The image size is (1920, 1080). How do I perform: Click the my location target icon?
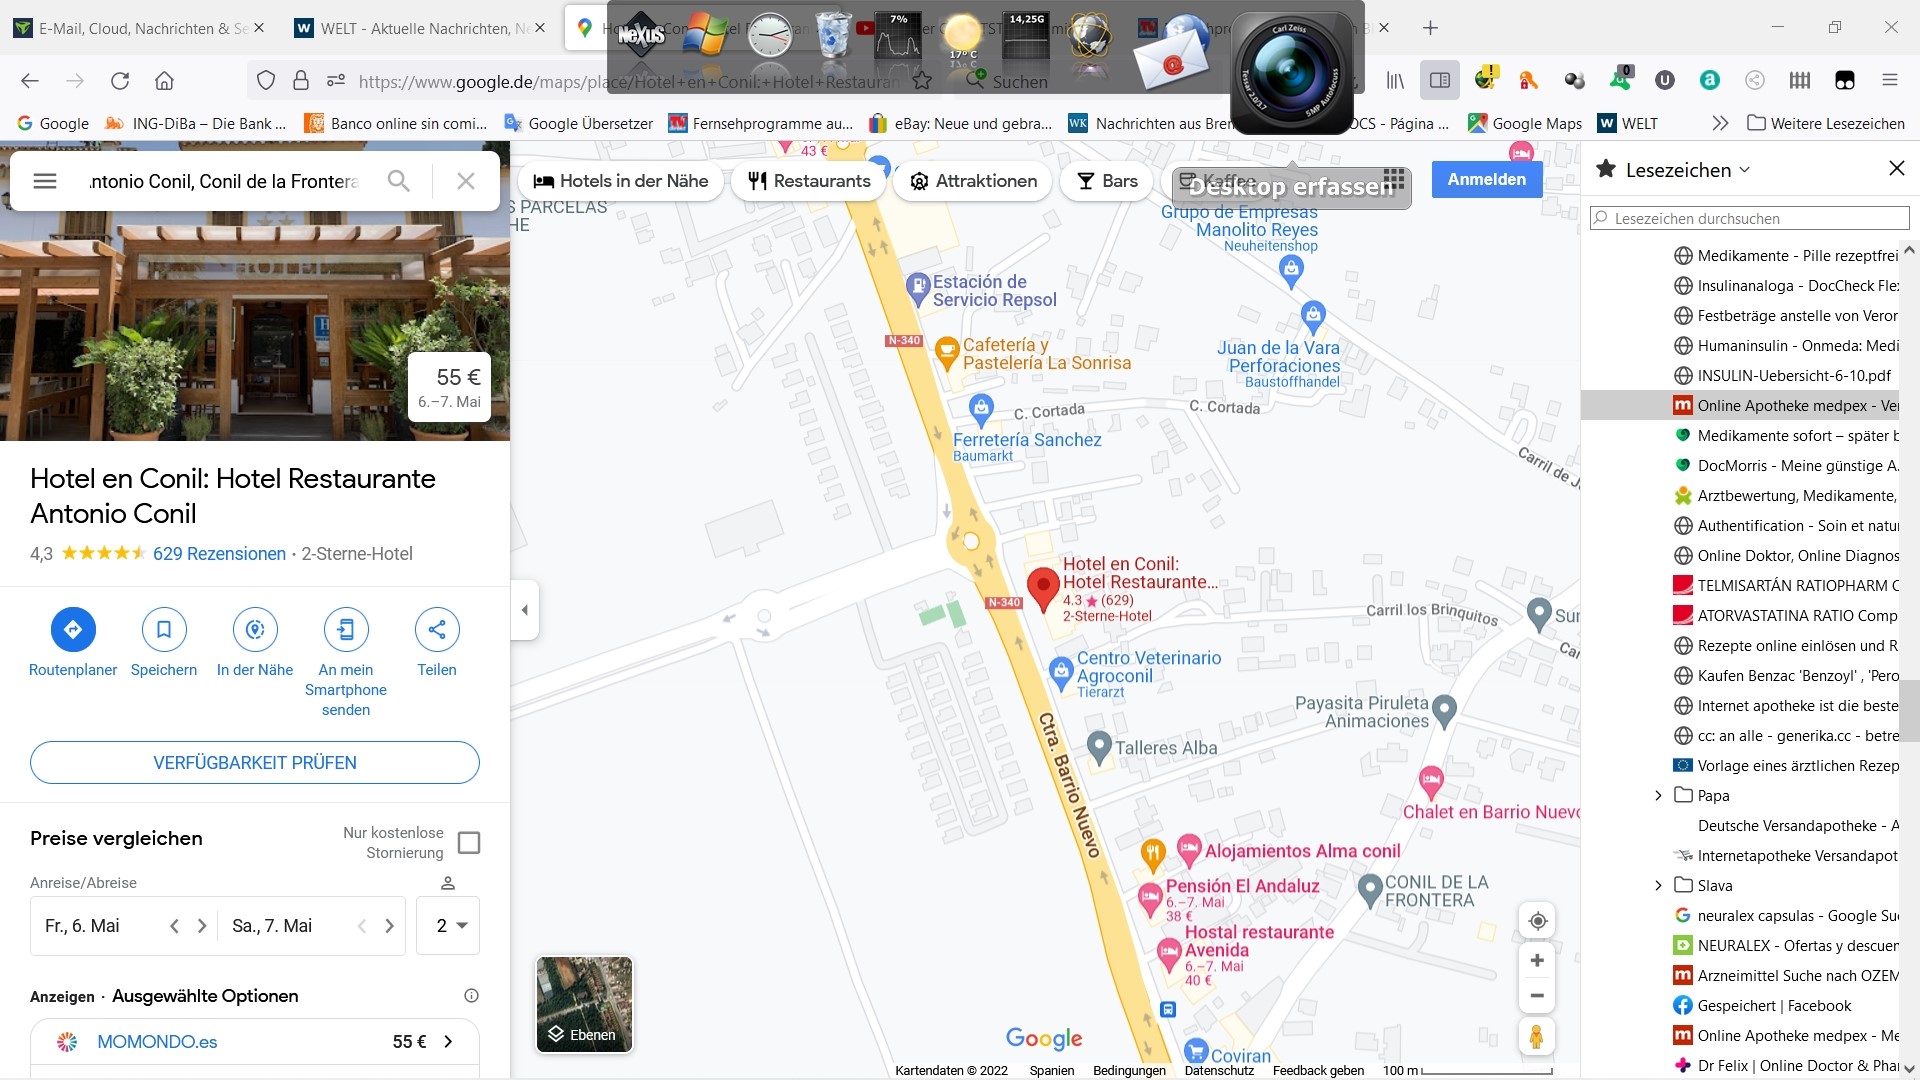click(1537, 921)
